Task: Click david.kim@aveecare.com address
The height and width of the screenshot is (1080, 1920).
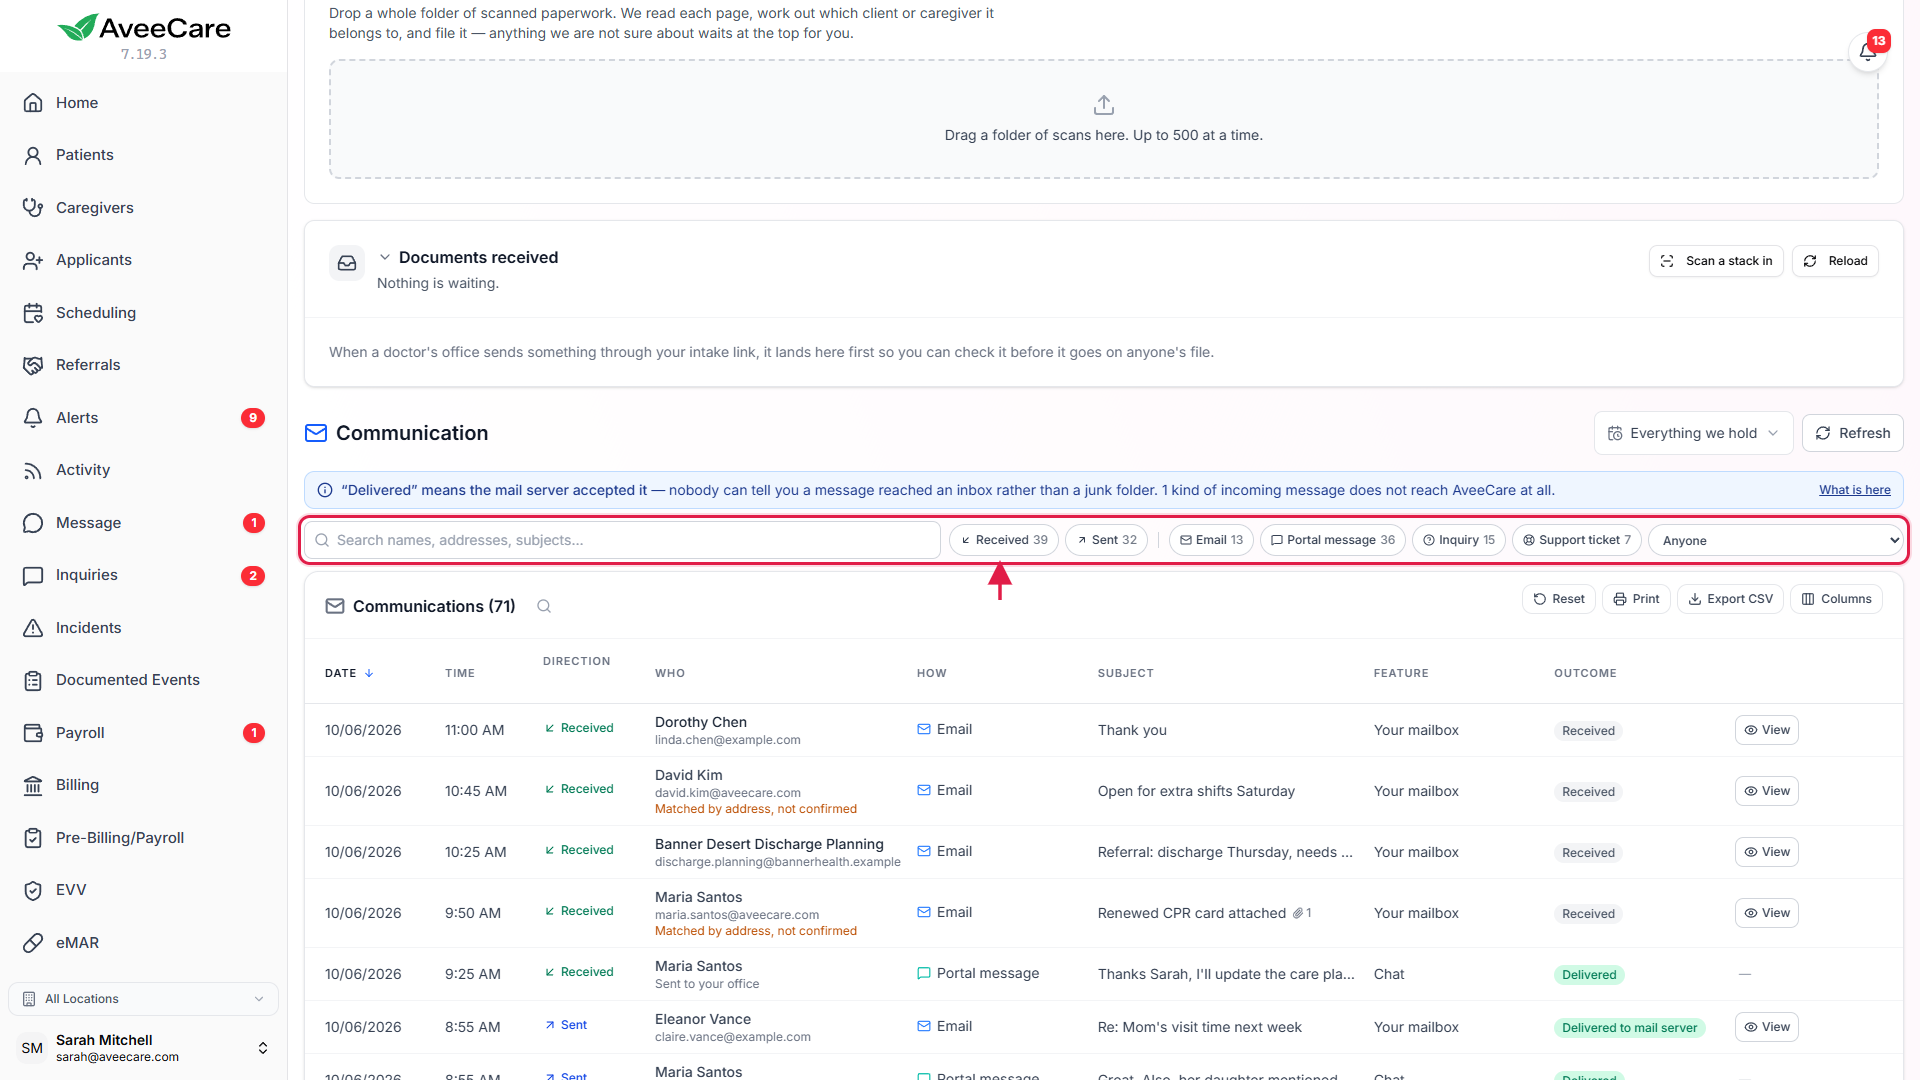Action: point(727,793)
